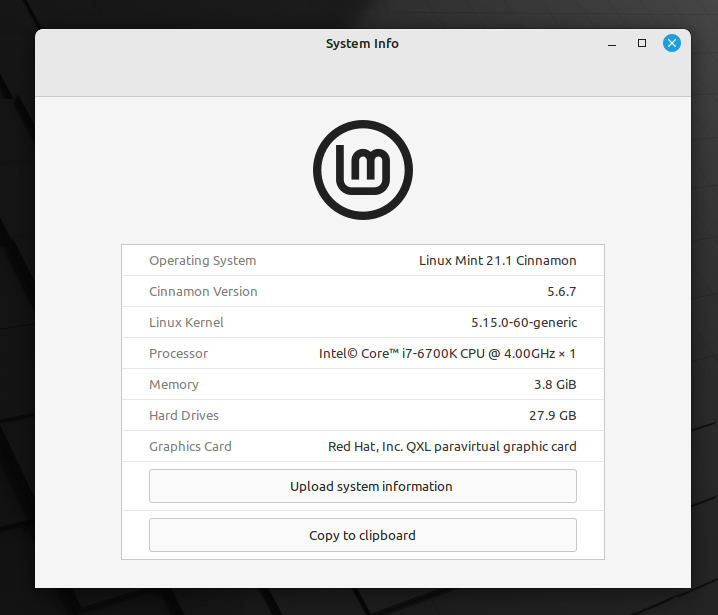This screenshot has width=718, height=615.
Task: Select the System Info title text
Action: (x=362, y=44)
